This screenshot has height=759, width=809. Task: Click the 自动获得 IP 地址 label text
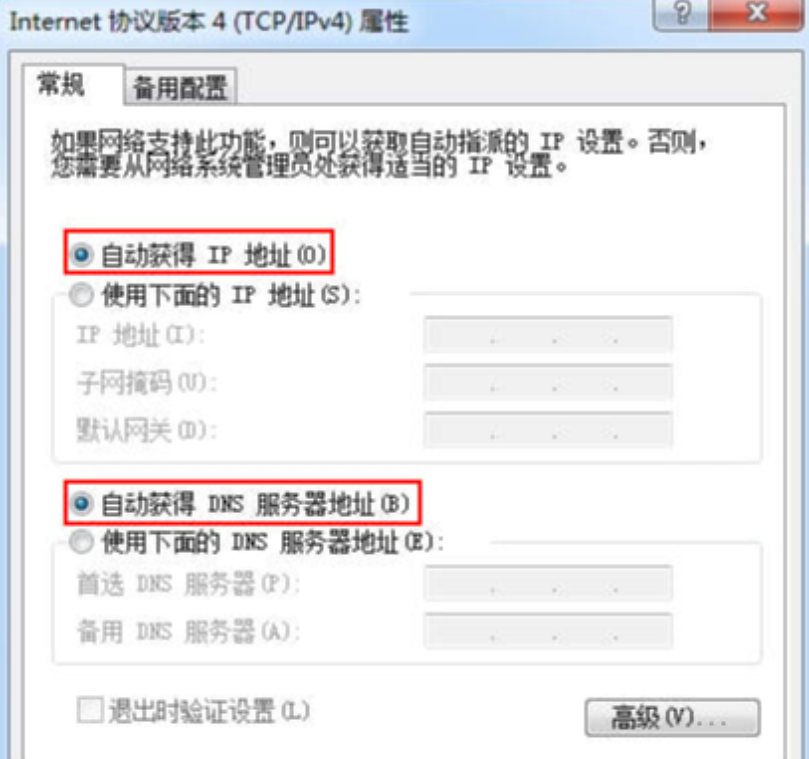pyautogui.click(x=214, y=255)
